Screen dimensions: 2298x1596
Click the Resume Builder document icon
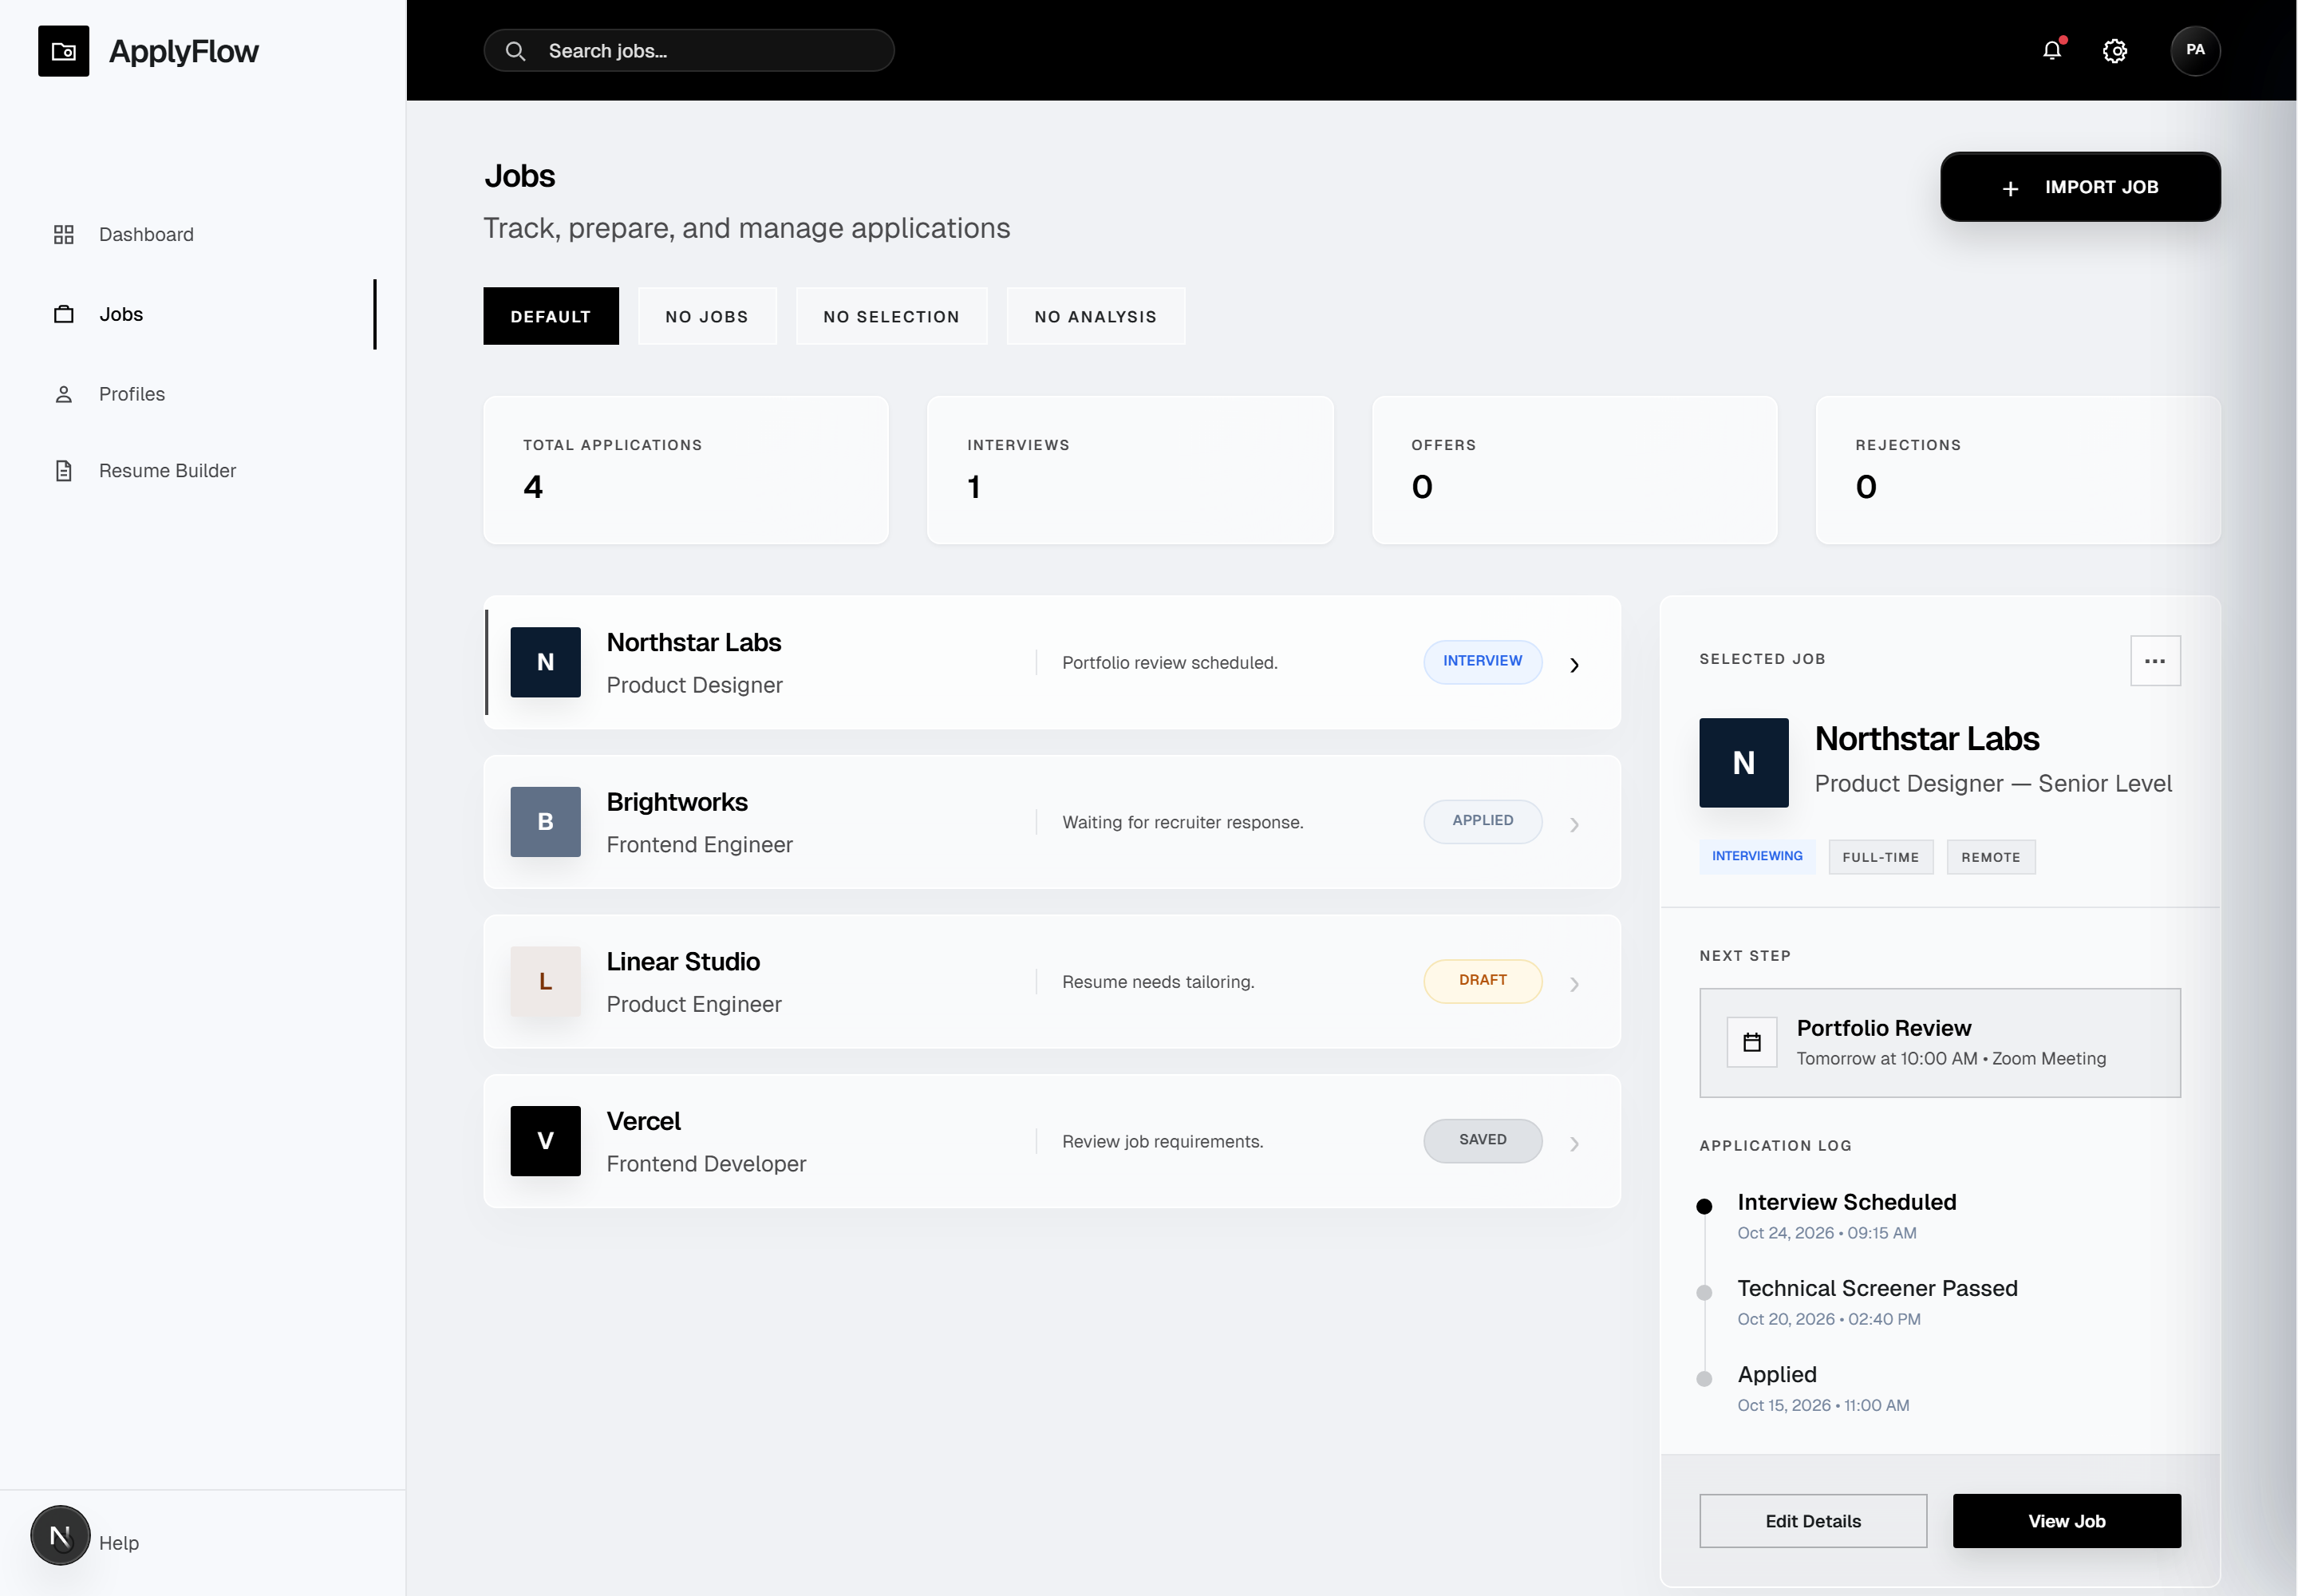click(63, 470)
